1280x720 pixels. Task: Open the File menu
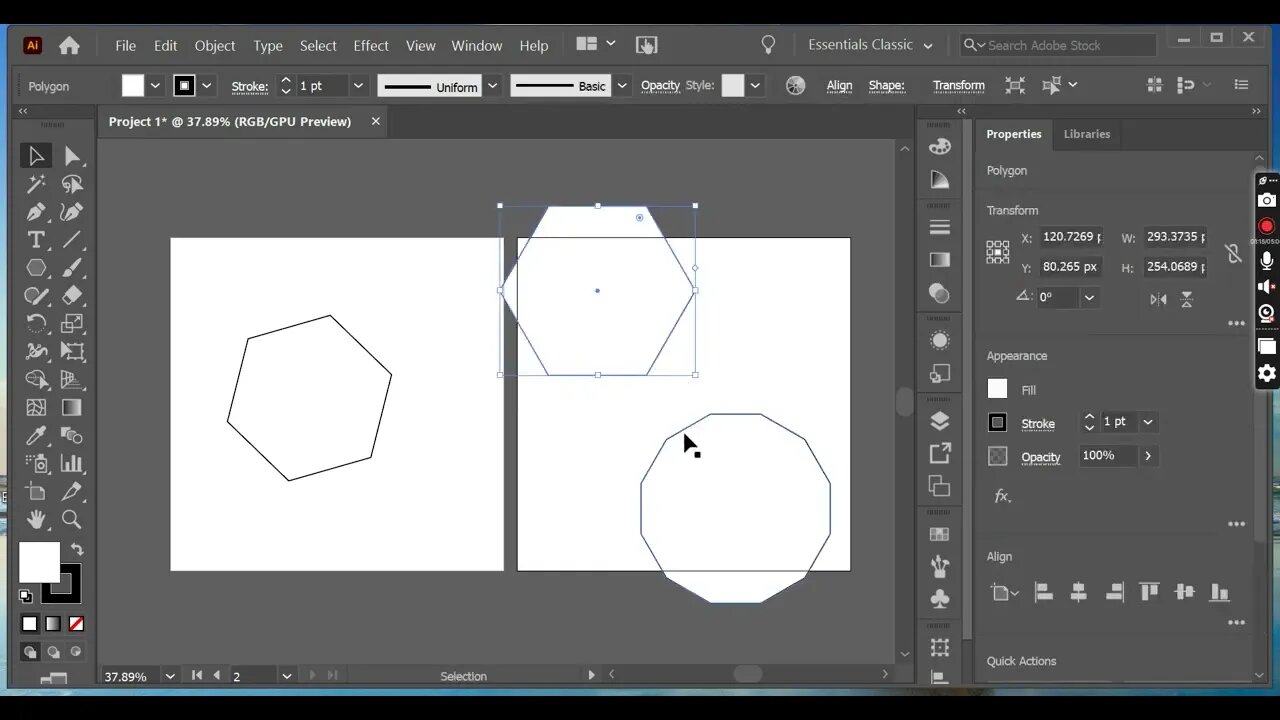click(125, 45)
